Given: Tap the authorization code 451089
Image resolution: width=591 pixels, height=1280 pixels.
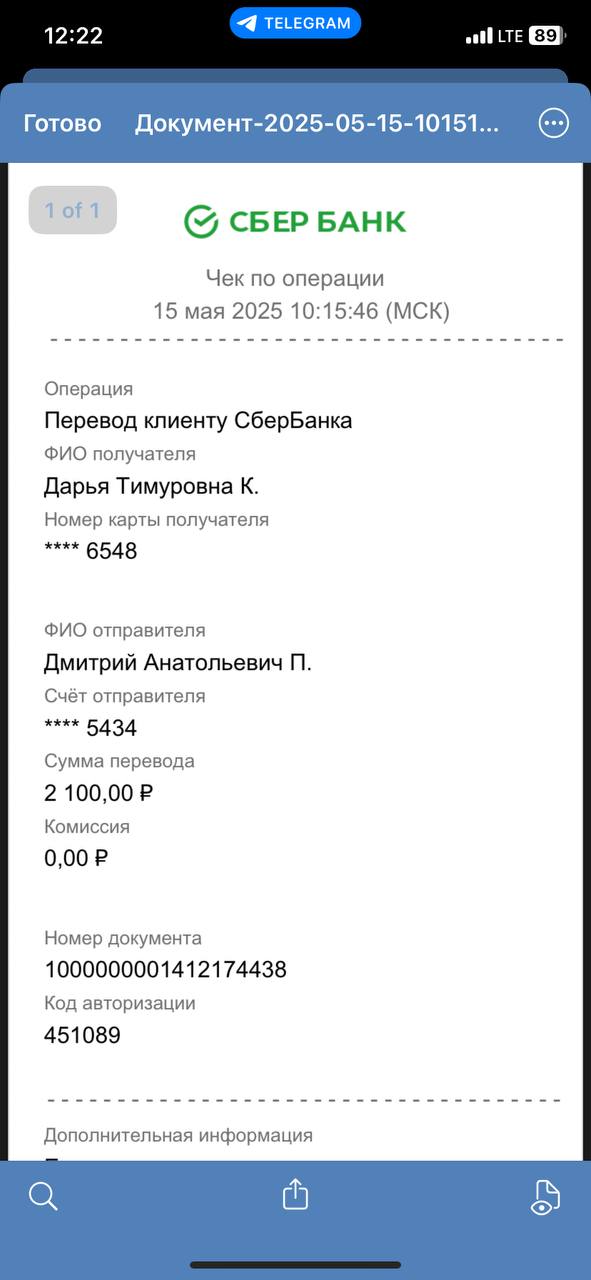Looking at the screenshot, I should point(82,1035).
